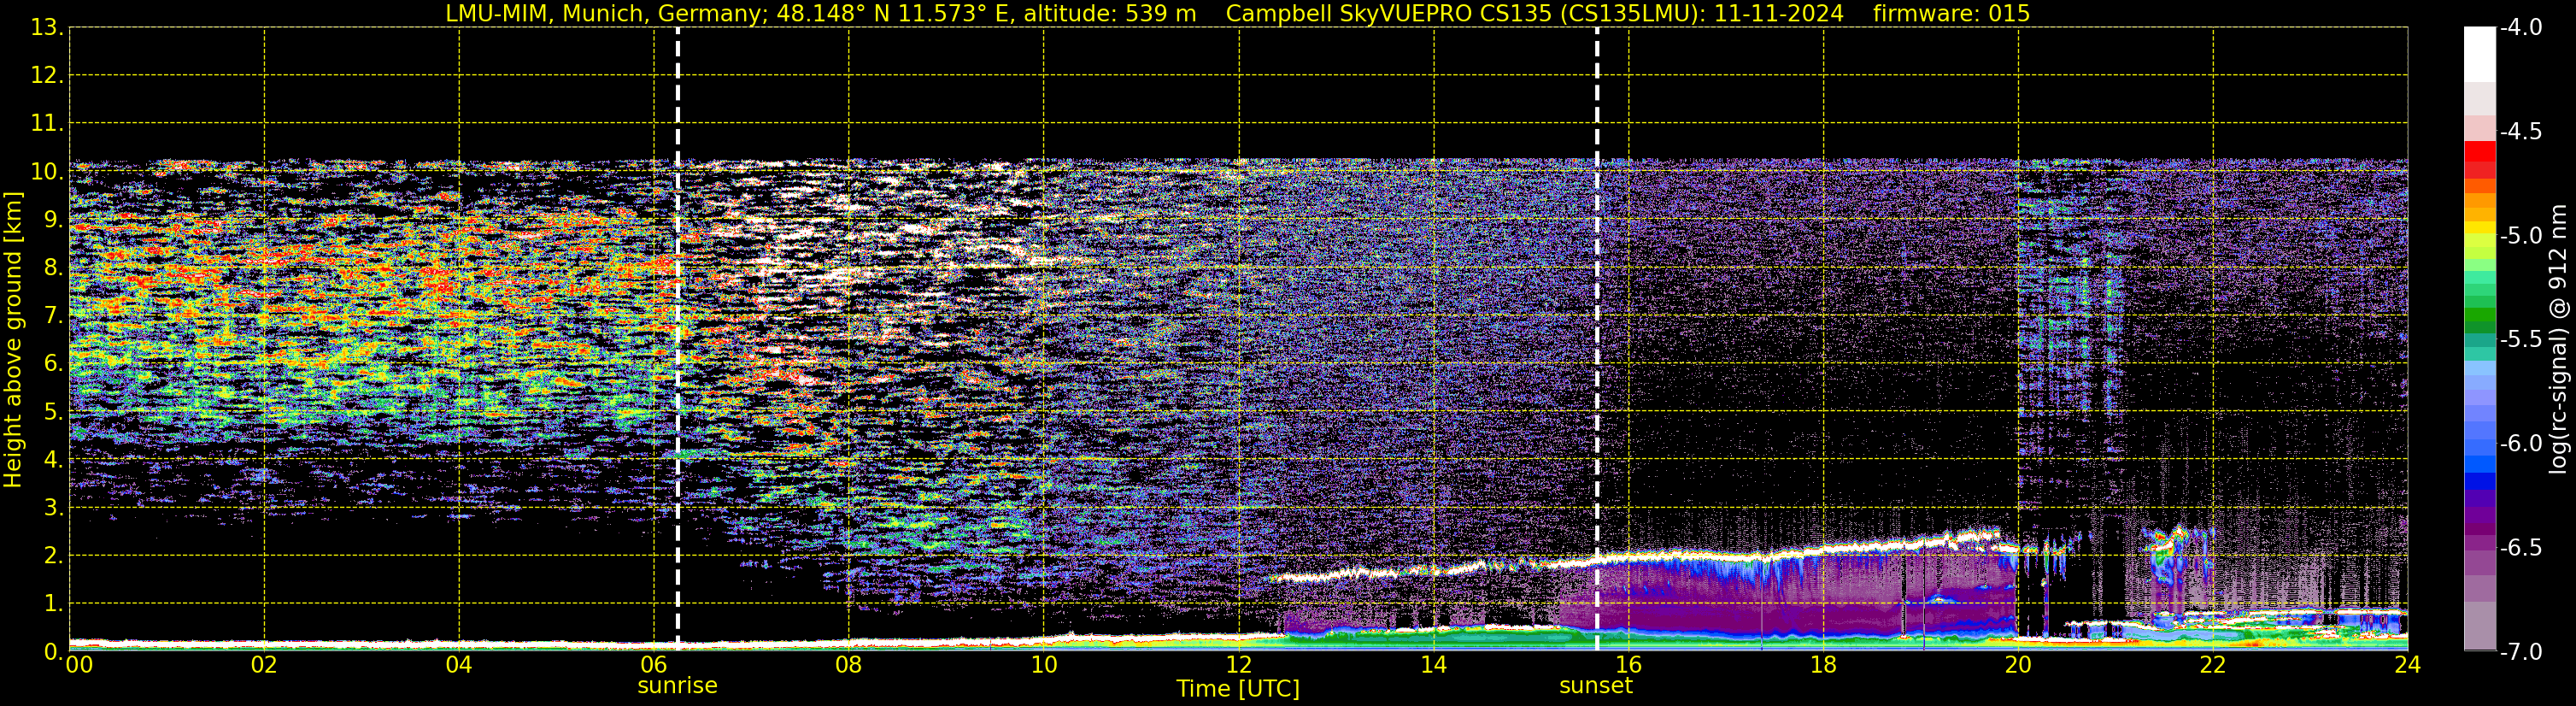Click the 'Height above ground [km]' axis title
This screenshot has height=706, width=2576.
[x=13, y=340]
